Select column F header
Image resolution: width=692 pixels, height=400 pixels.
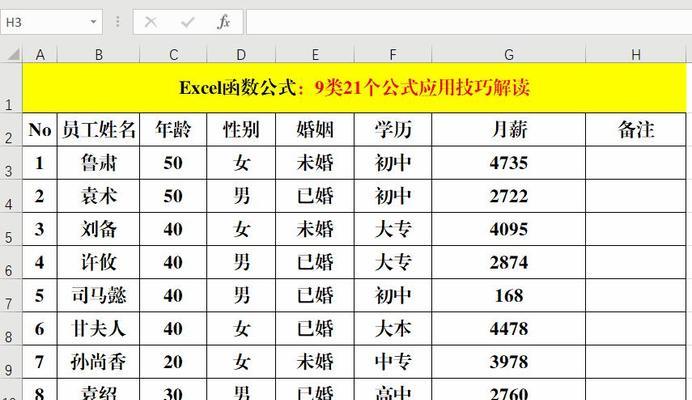[x=392, y=55]
